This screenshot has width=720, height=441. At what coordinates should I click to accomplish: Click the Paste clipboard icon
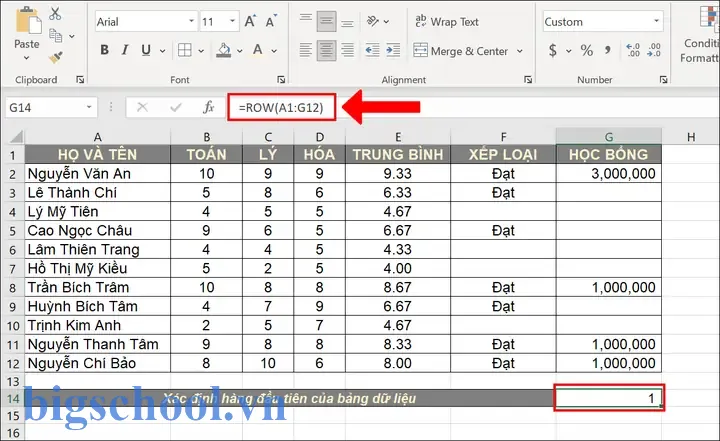(x=28, y=20)
